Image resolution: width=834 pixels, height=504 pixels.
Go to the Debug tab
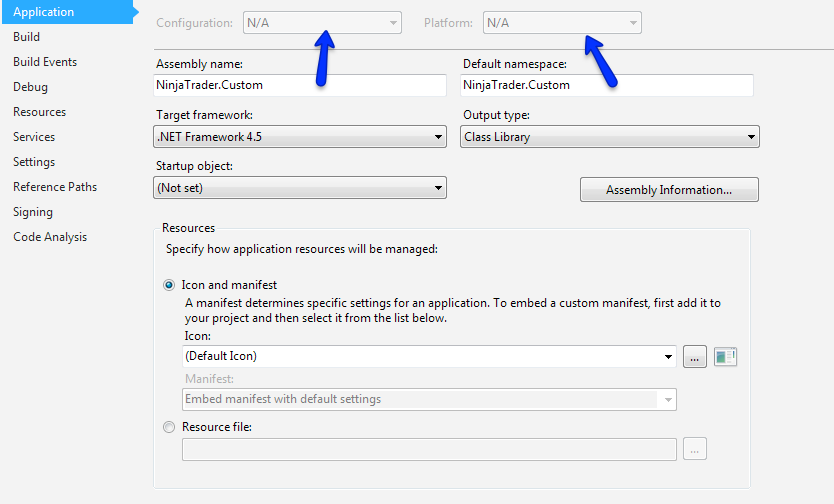coord(30,87)
